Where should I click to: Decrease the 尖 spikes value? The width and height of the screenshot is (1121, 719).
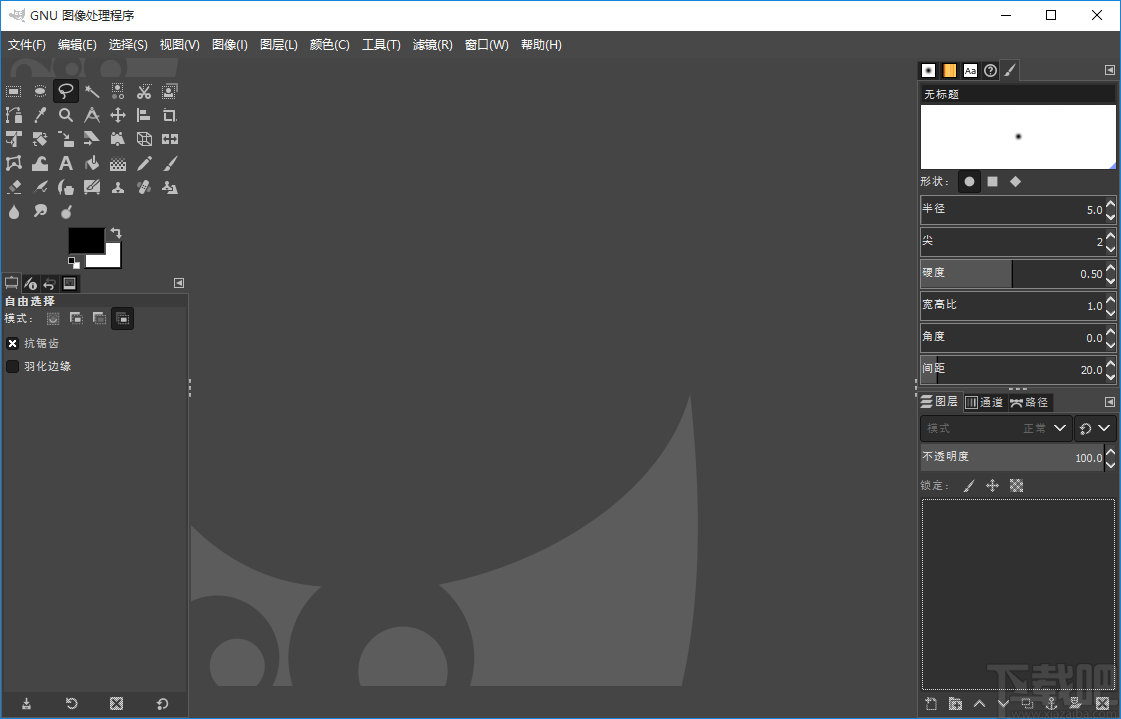(1110, 248)
